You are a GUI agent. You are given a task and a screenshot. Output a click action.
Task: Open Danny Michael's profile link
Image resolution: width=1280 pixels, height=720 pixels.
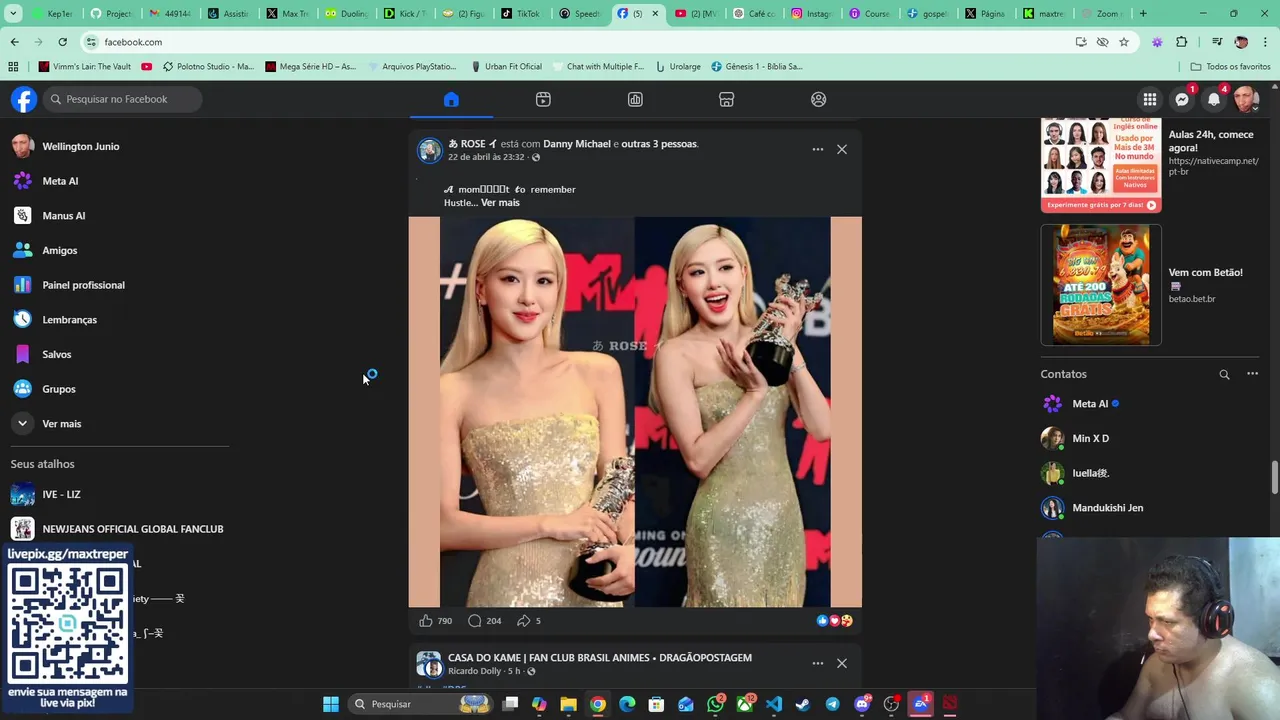pos(577,144)
